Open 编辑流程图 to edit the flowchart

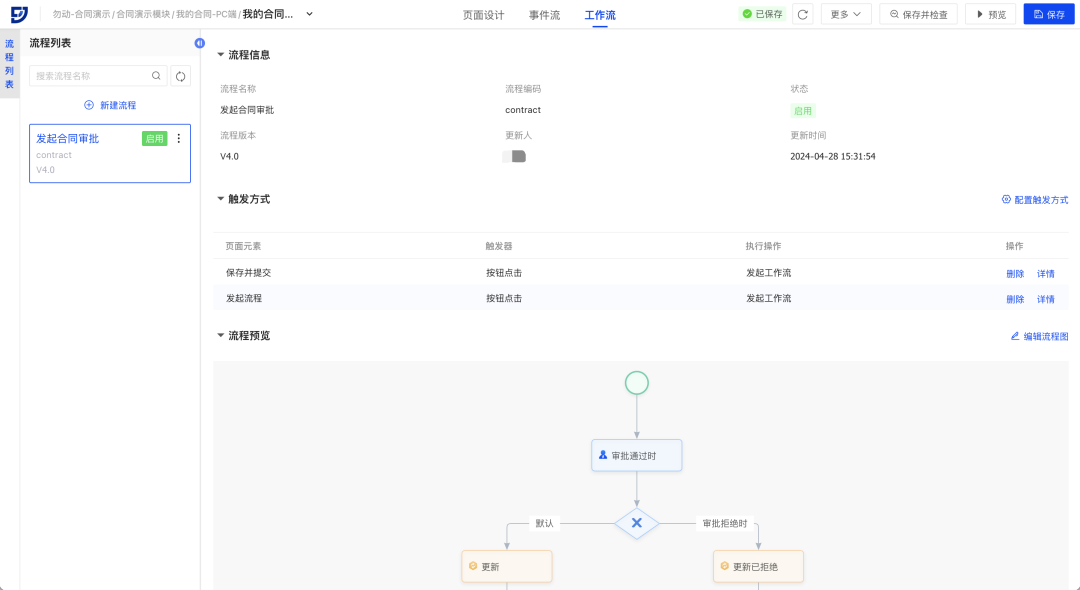[1039, 337]
